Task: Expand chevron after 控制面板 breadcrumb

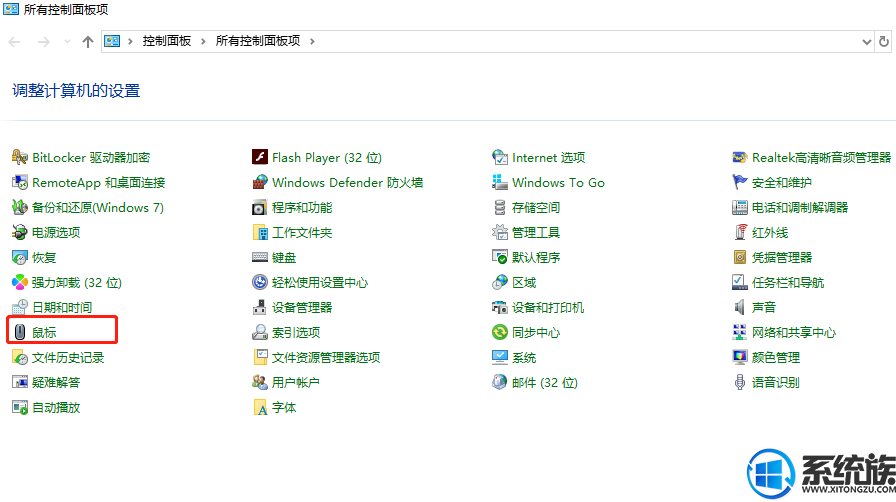Action: click(x=203, y=41)
